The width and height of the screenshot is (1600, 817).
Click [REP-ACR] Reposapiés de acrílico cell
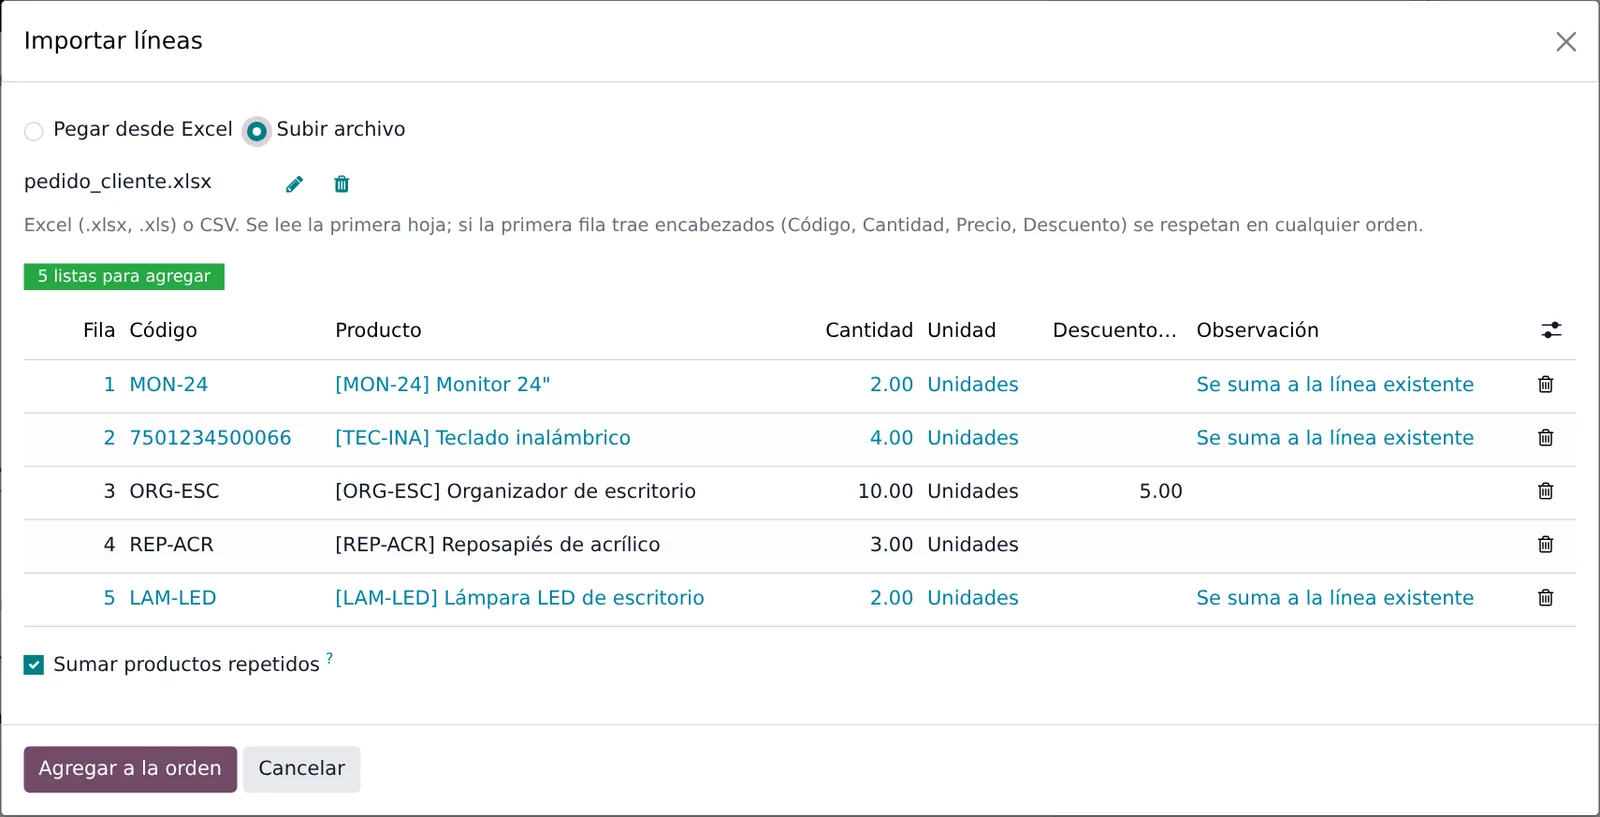(497, 545)
